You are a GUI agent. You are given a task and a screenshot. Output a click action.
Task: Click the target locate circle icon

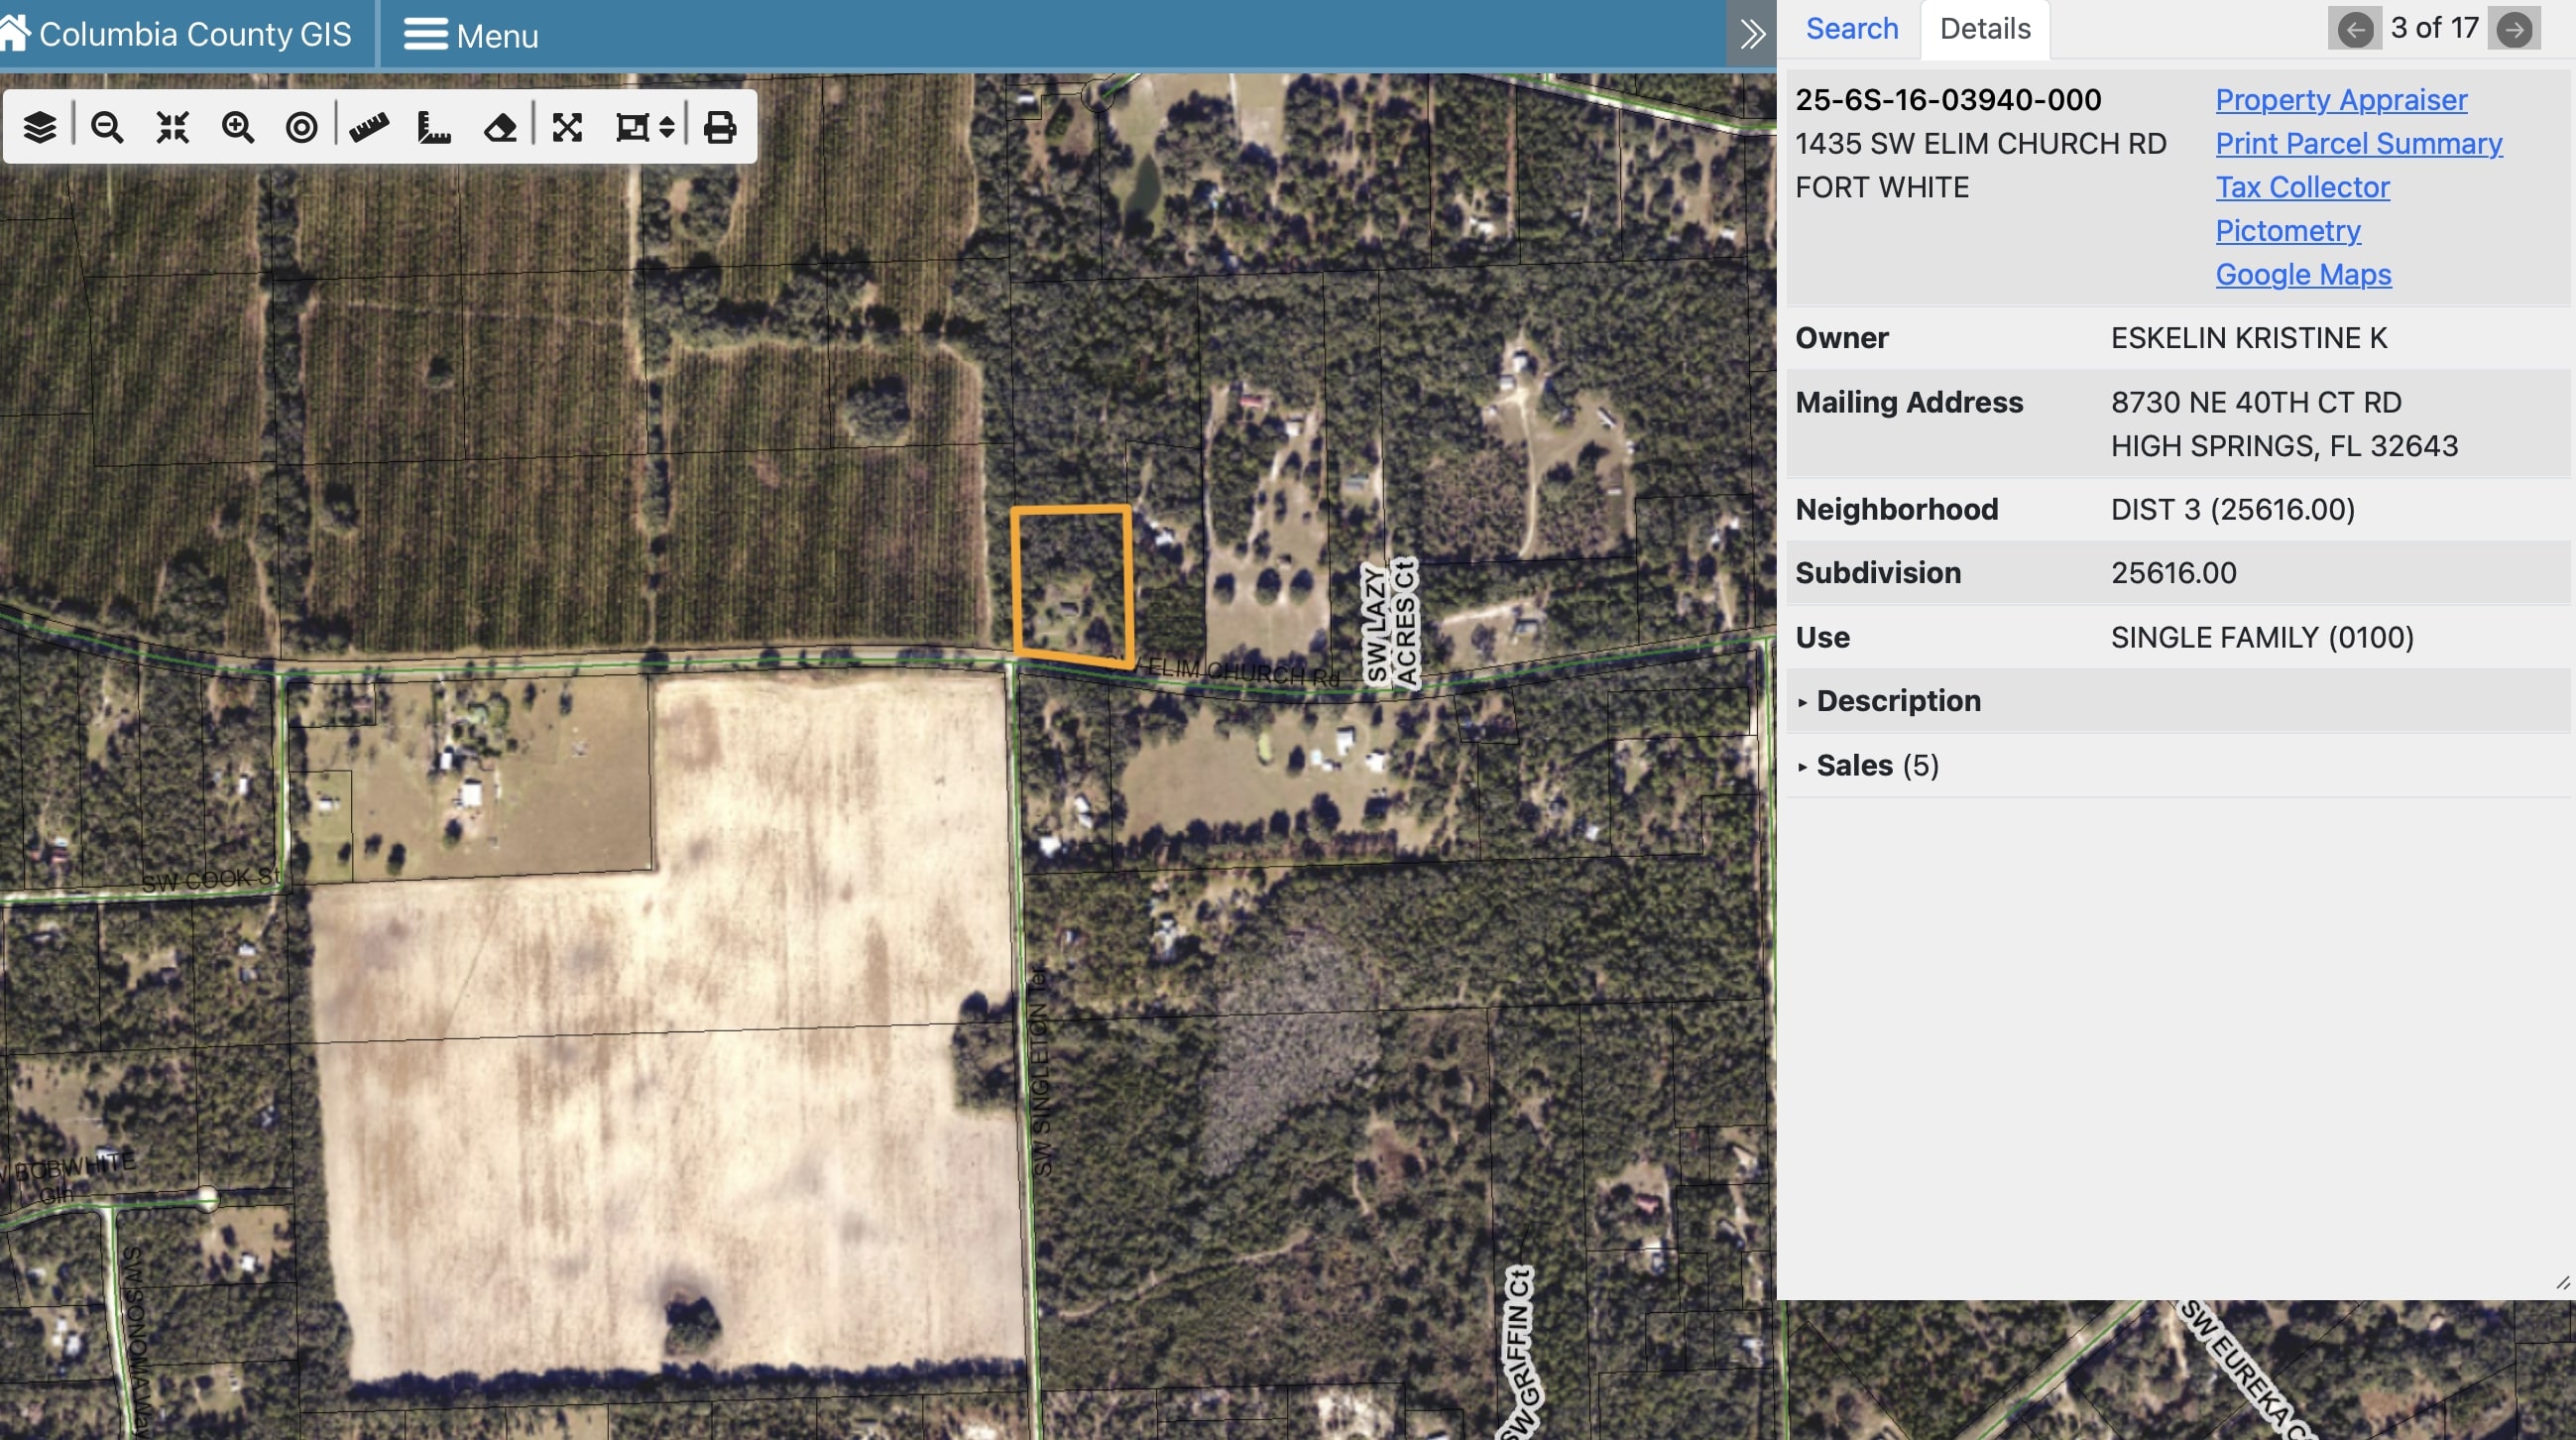tap(301, 127)
